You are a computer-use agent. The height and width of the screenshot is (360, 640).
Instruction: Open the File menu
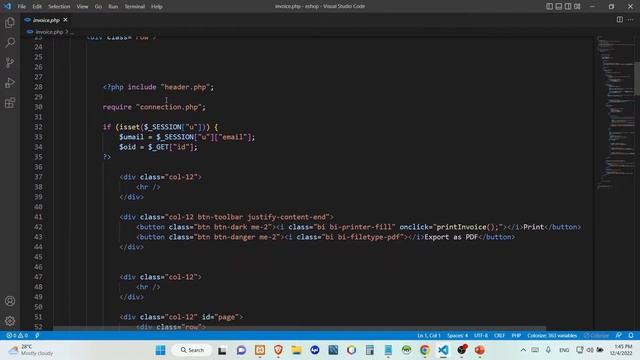[22, 7]
